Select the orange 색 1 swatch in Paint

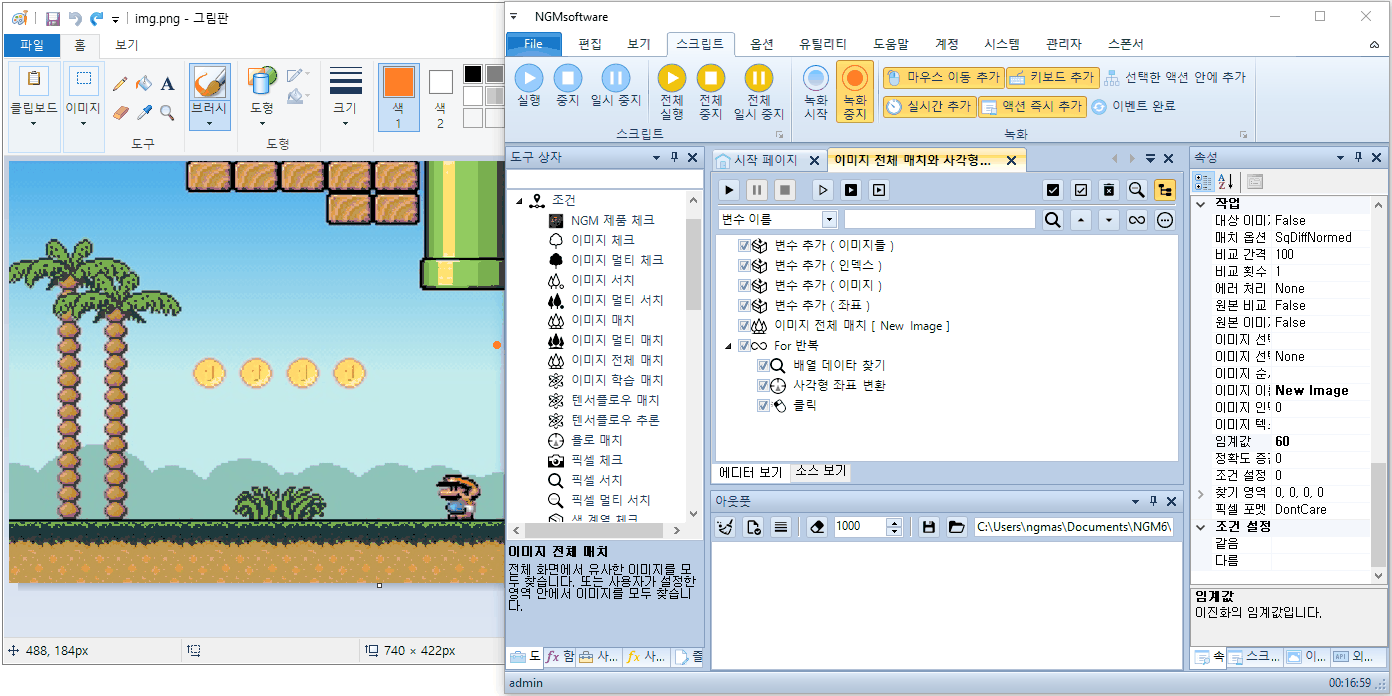398,97
